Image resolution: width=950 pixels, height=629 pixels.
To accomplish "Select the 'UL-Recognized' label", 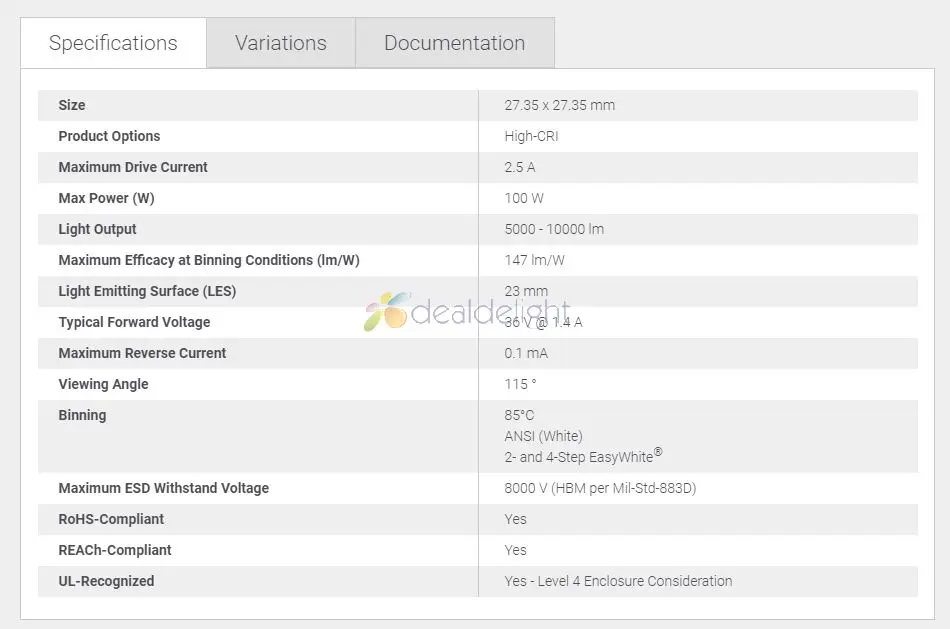I will (x=106, y=581).
